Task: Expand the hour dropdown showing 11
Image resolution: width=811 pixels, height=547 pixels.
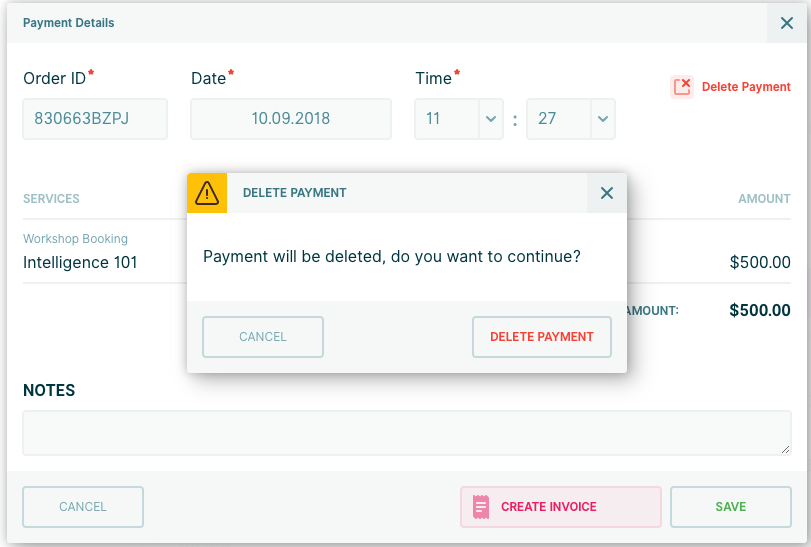Action: pyautogui.click(x=490, y=119)
